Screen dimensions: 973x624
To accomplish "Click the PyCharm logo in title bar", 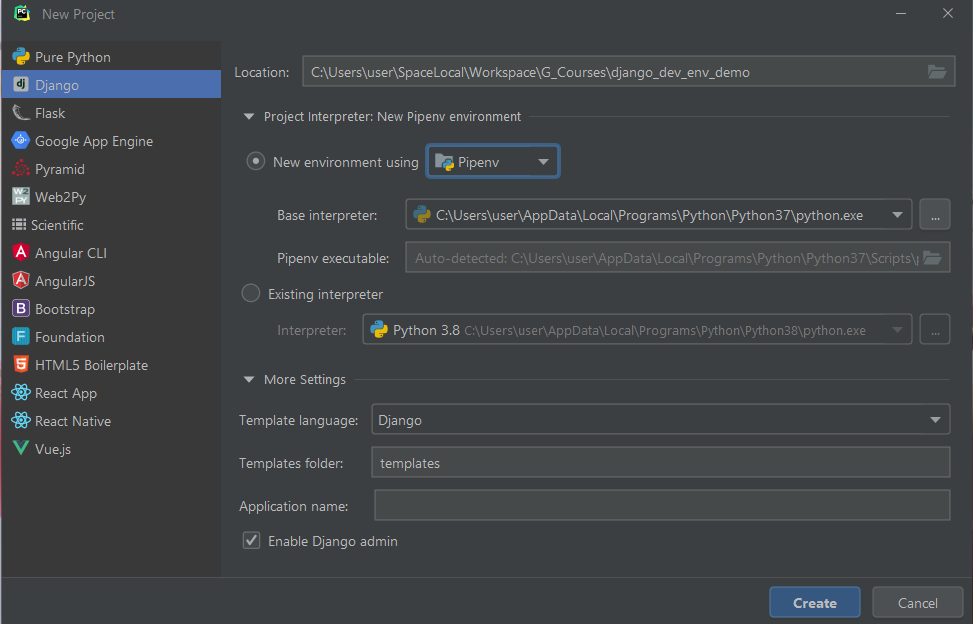I will [22, 14].
